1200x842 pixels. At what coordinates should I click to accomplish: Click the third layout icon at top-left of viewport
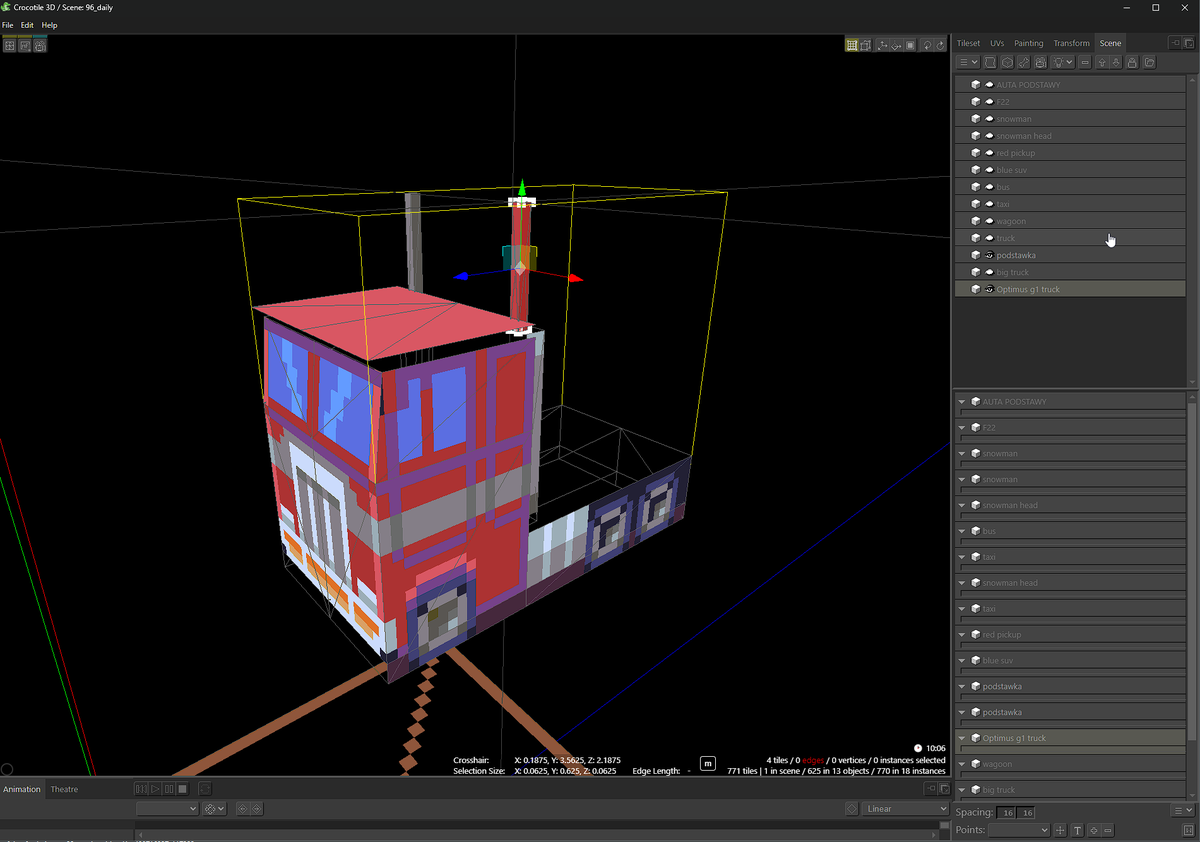tap(40, 45)
